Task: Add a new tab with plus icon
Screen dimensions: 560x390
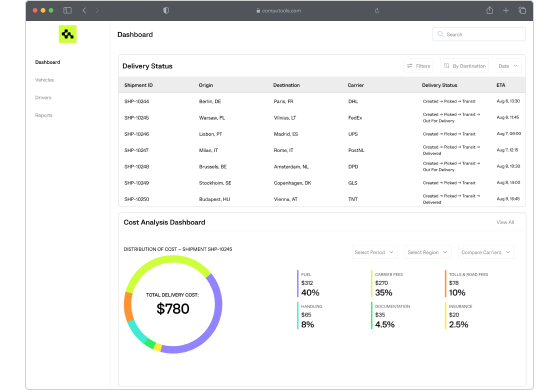Action: point(506,11)
